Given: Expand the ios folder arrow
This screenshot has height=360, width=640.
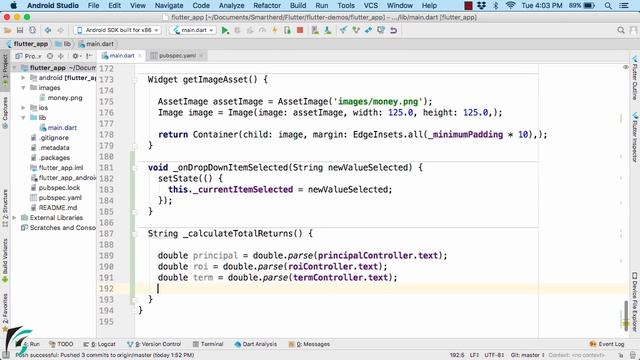Looking at the screenshot, I should click(x=23, y=108).
